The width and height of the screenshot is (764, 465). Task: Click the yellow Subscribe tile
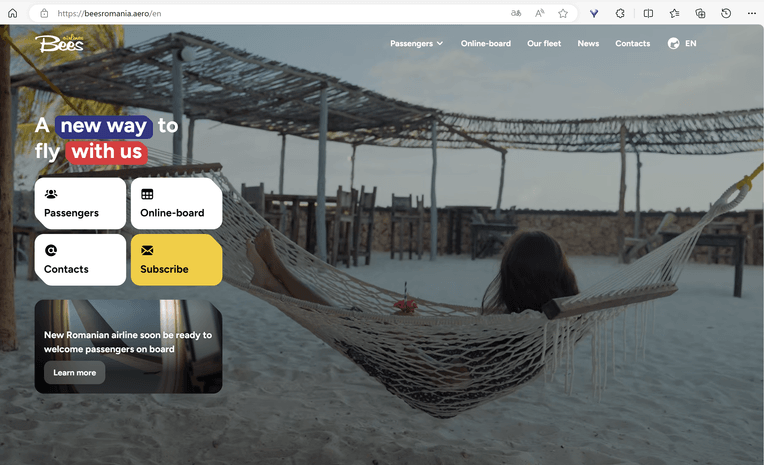[176, 260]
